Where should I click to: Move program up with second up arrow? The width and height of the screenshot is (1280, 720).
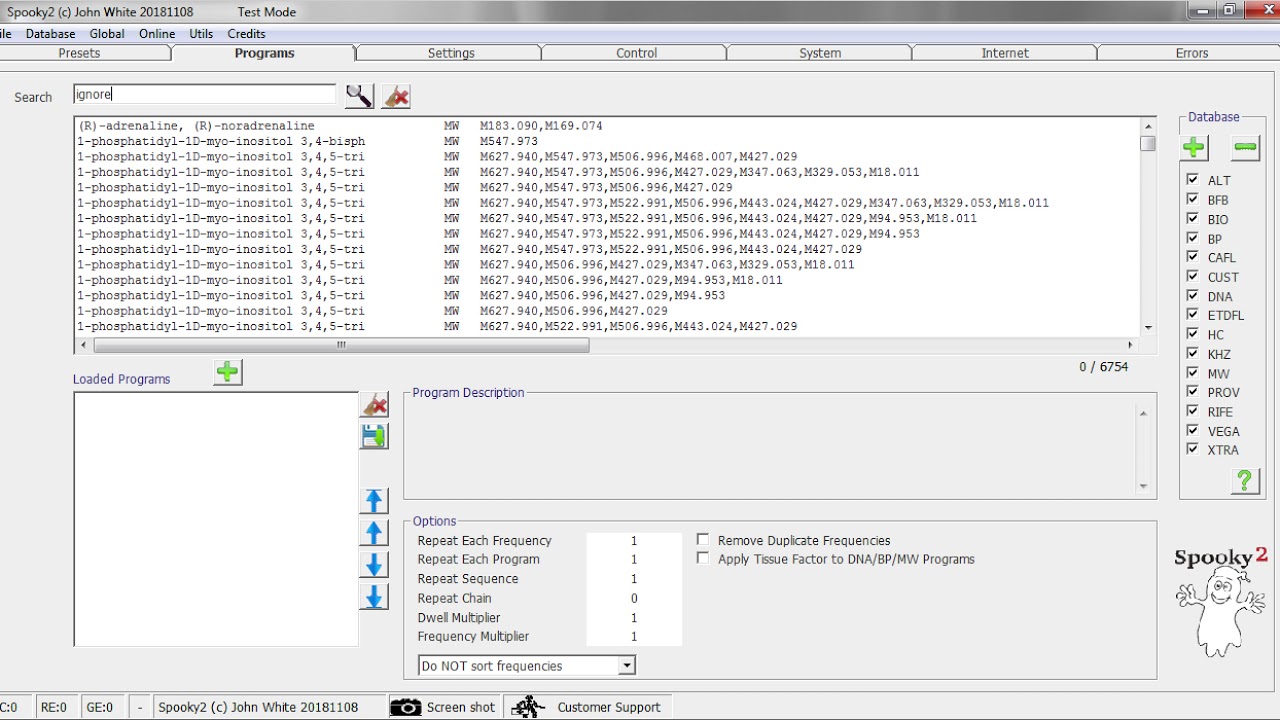click(x=374, y=533)
